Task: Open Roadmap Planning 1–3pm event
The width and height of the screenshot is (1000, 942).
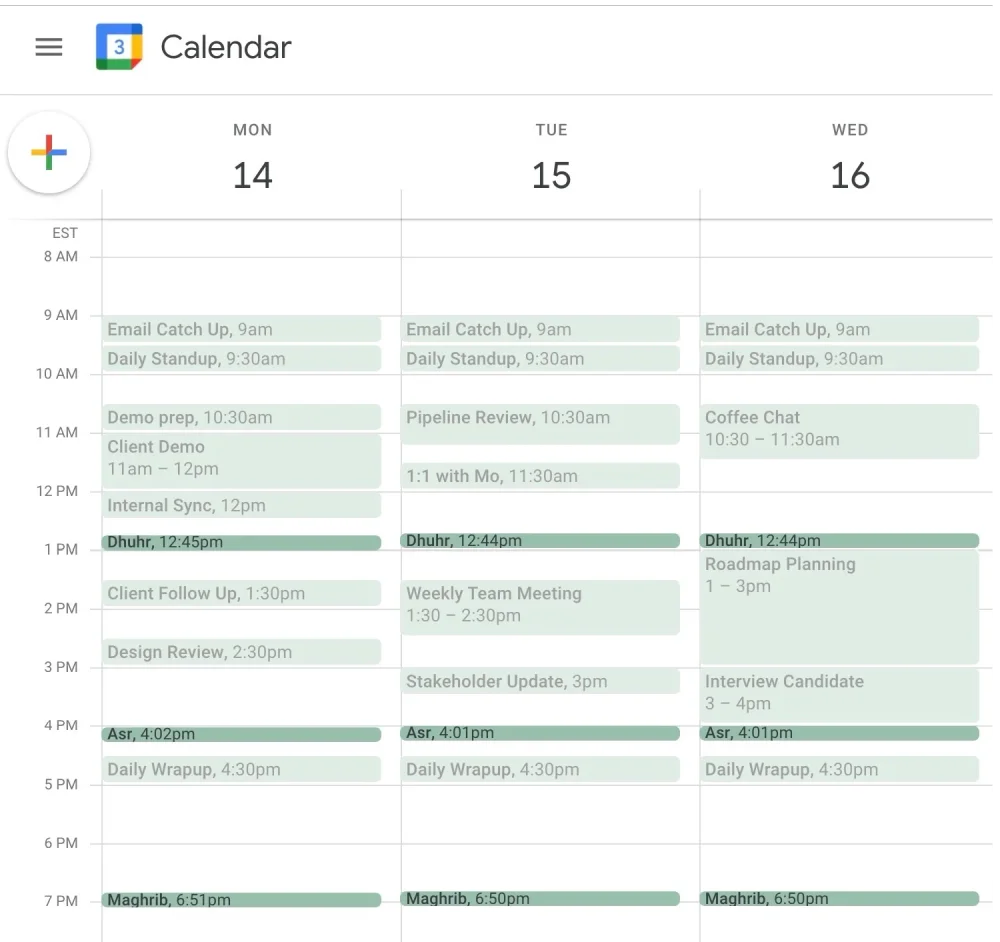Action: (x=839, y=607)
